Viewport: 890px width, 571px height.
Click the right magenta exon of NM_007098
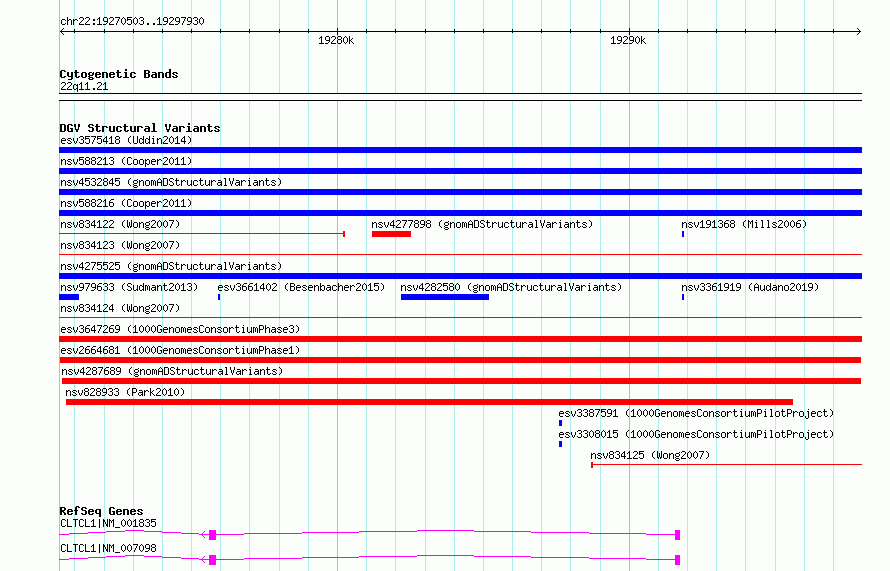tap(677, 560)
